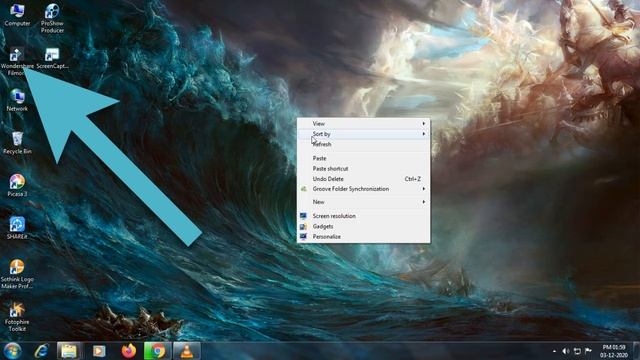Select the Recycle Bin icon
This screenshot has height=360, width=640.
17,143
